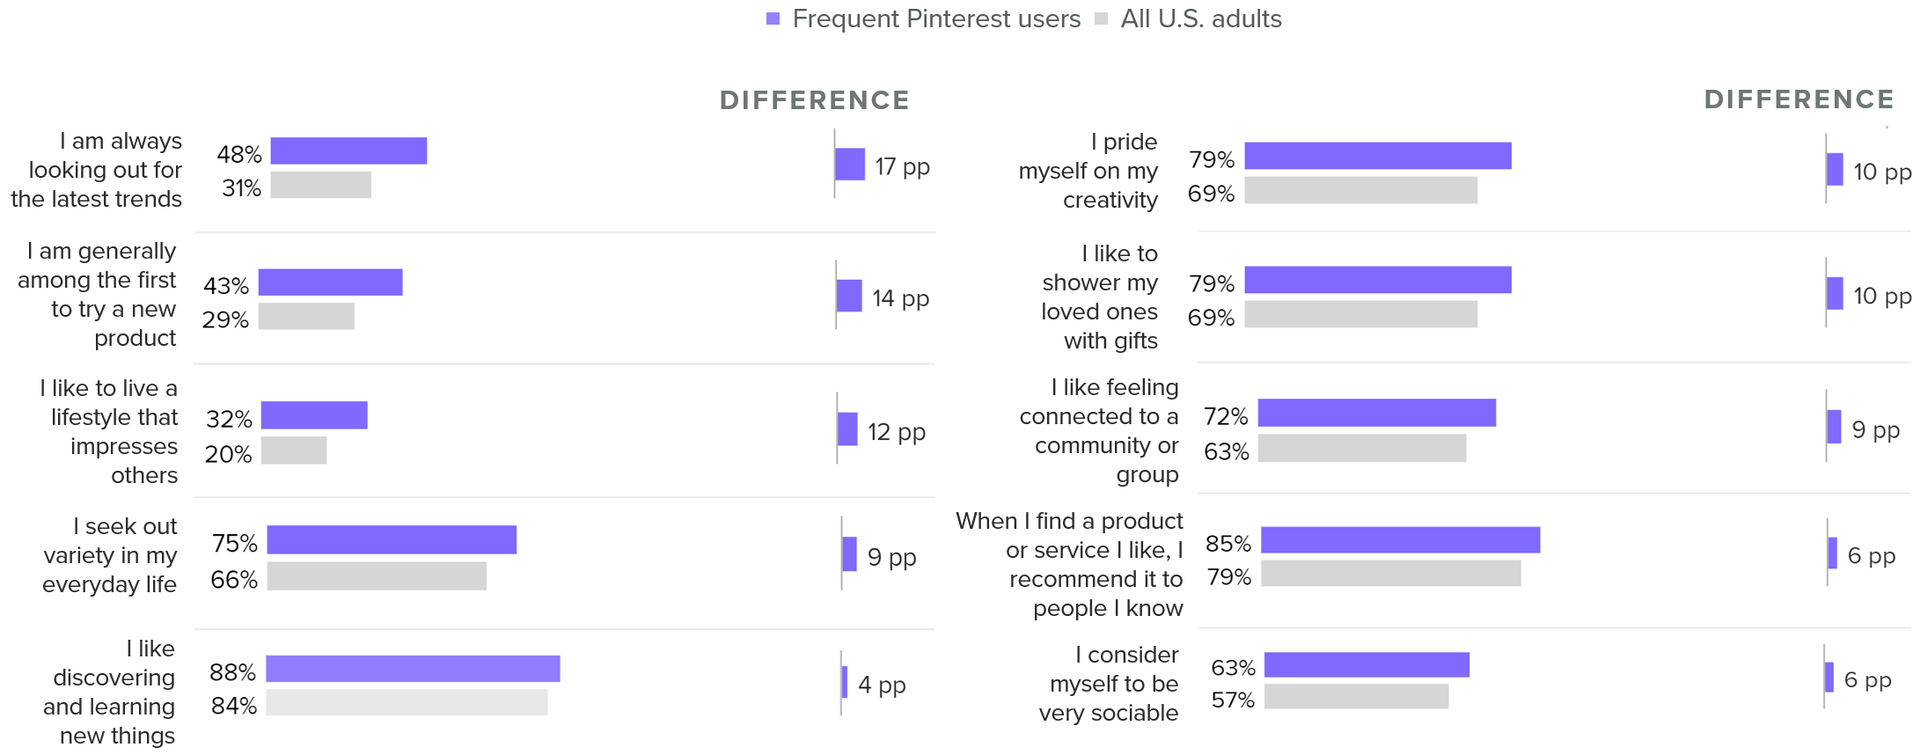This screenshot has width=1920, height=755.
Task: Click the purple 79% creativity bar
Action: pyautogui.click(x=1378, y=156)
